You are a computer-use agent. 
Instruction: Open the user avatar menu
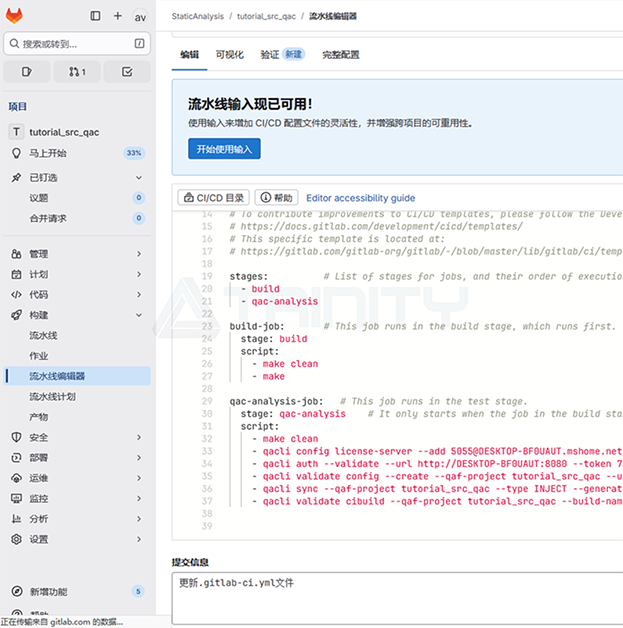coord(140,16)
